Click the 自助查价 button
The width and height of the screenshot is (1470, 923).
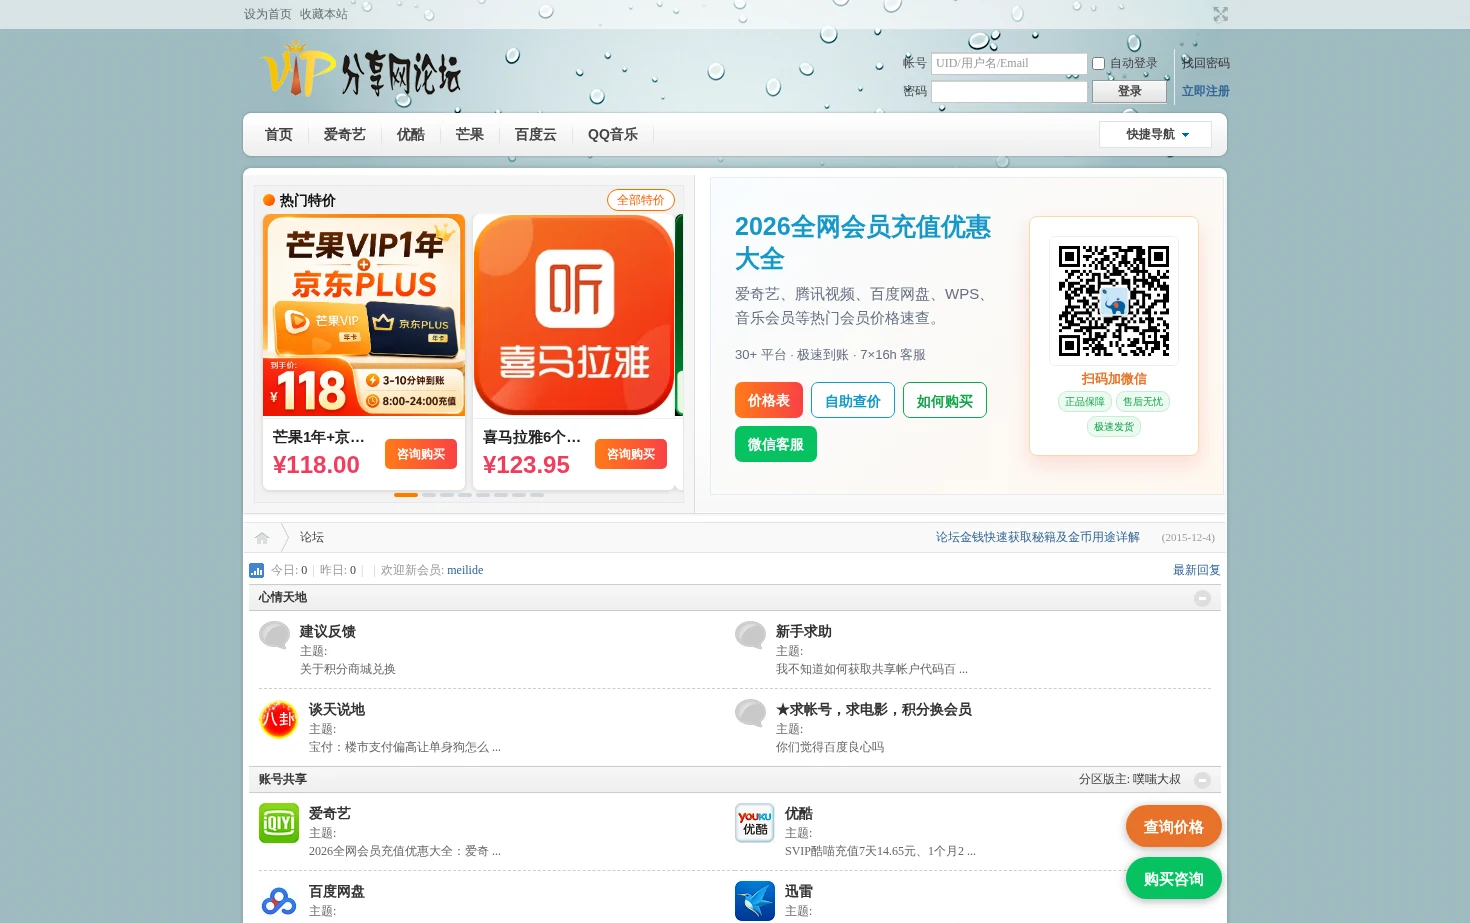[852, 400]
